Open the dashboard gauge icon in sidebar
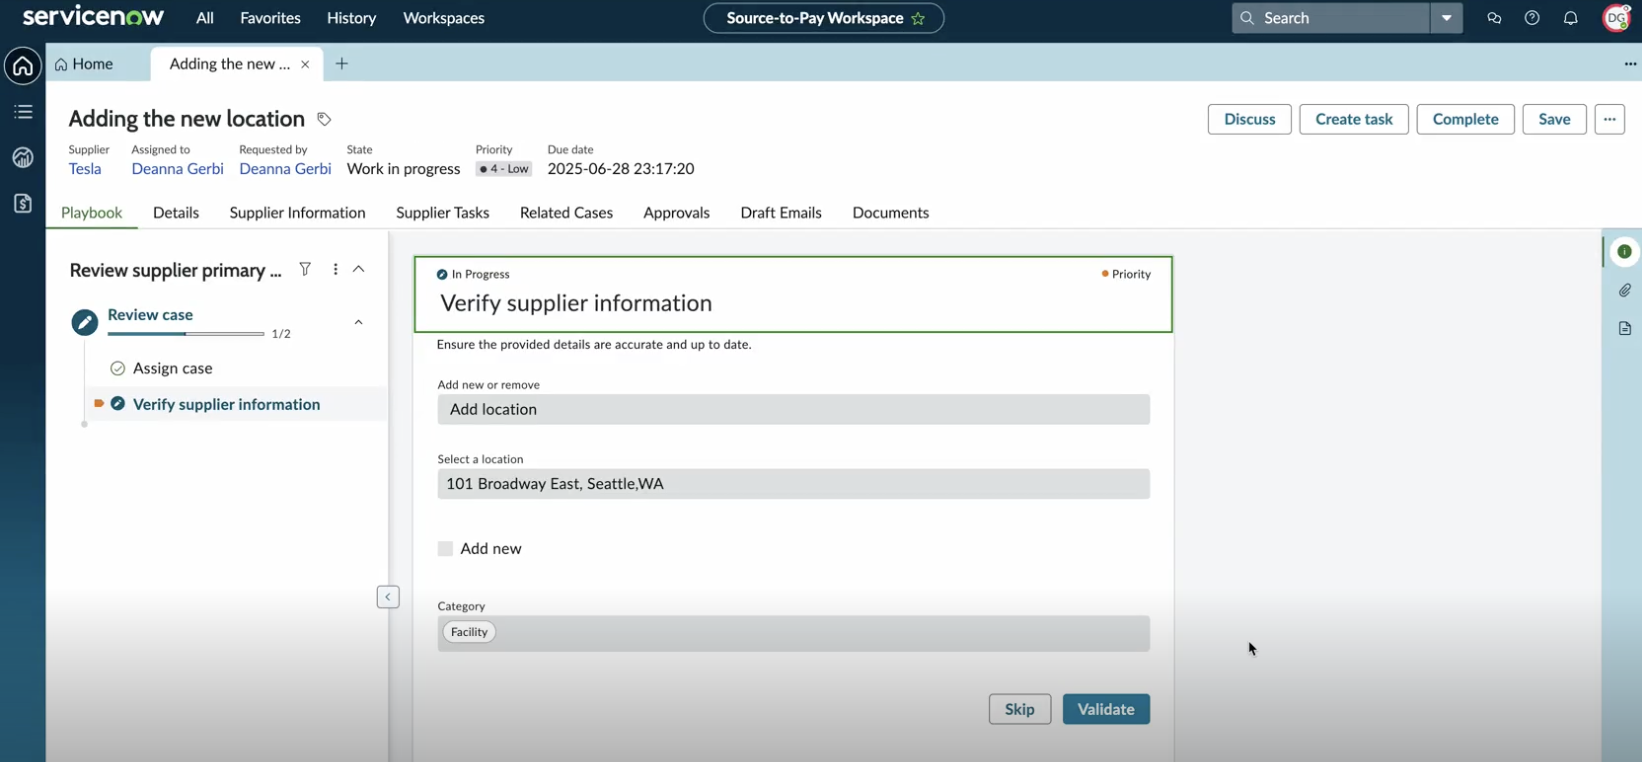 point(23,158)
